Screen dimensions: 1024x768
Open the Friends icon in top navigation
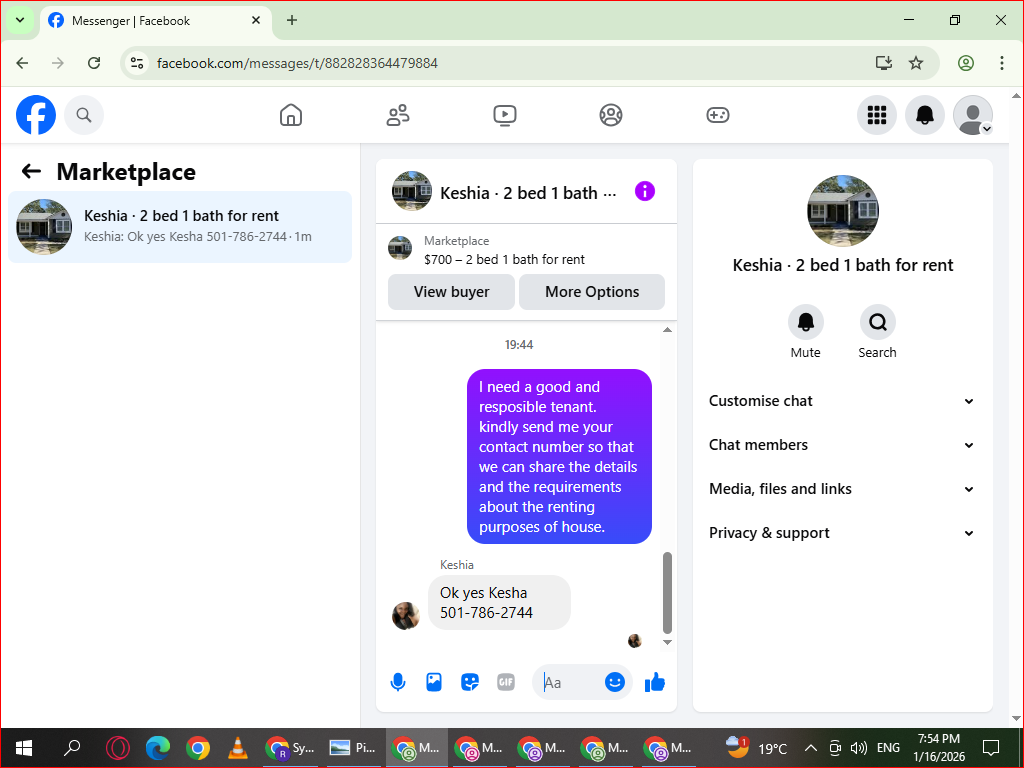pos(398,115)
